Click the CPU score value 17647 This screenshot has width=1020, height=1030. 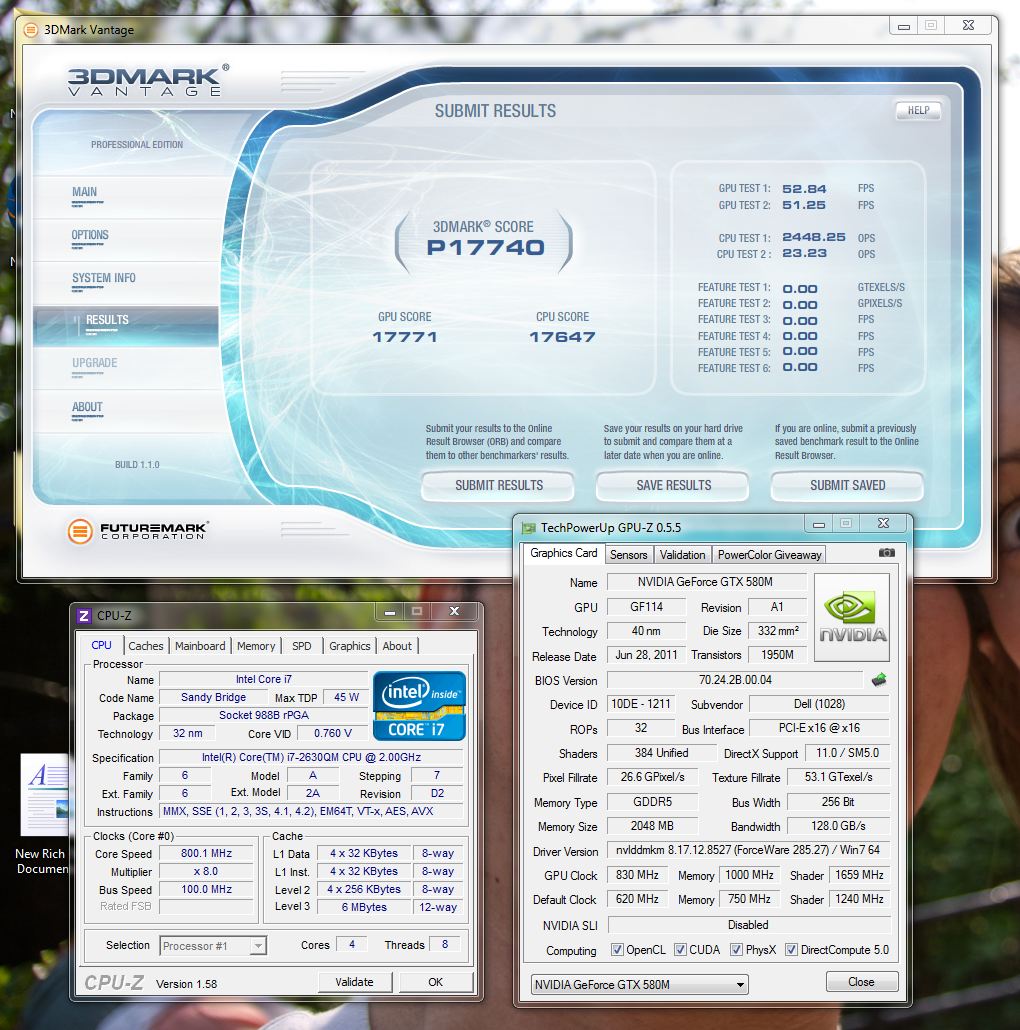[x=562, y=337]
